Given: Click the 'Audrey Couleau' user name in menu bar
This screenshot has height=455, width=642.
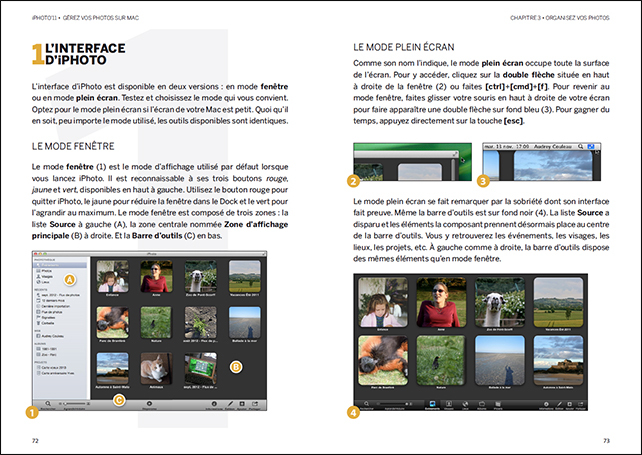Looking at the screenshot, I should 553,146.
